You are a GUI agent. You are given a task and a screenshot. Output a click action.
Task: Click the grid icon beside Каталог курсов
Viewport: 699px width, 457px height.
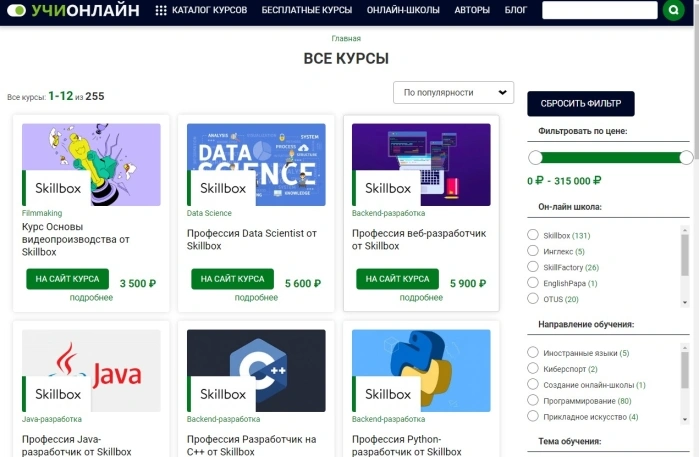pyautogui.click(x=161, y=10)
